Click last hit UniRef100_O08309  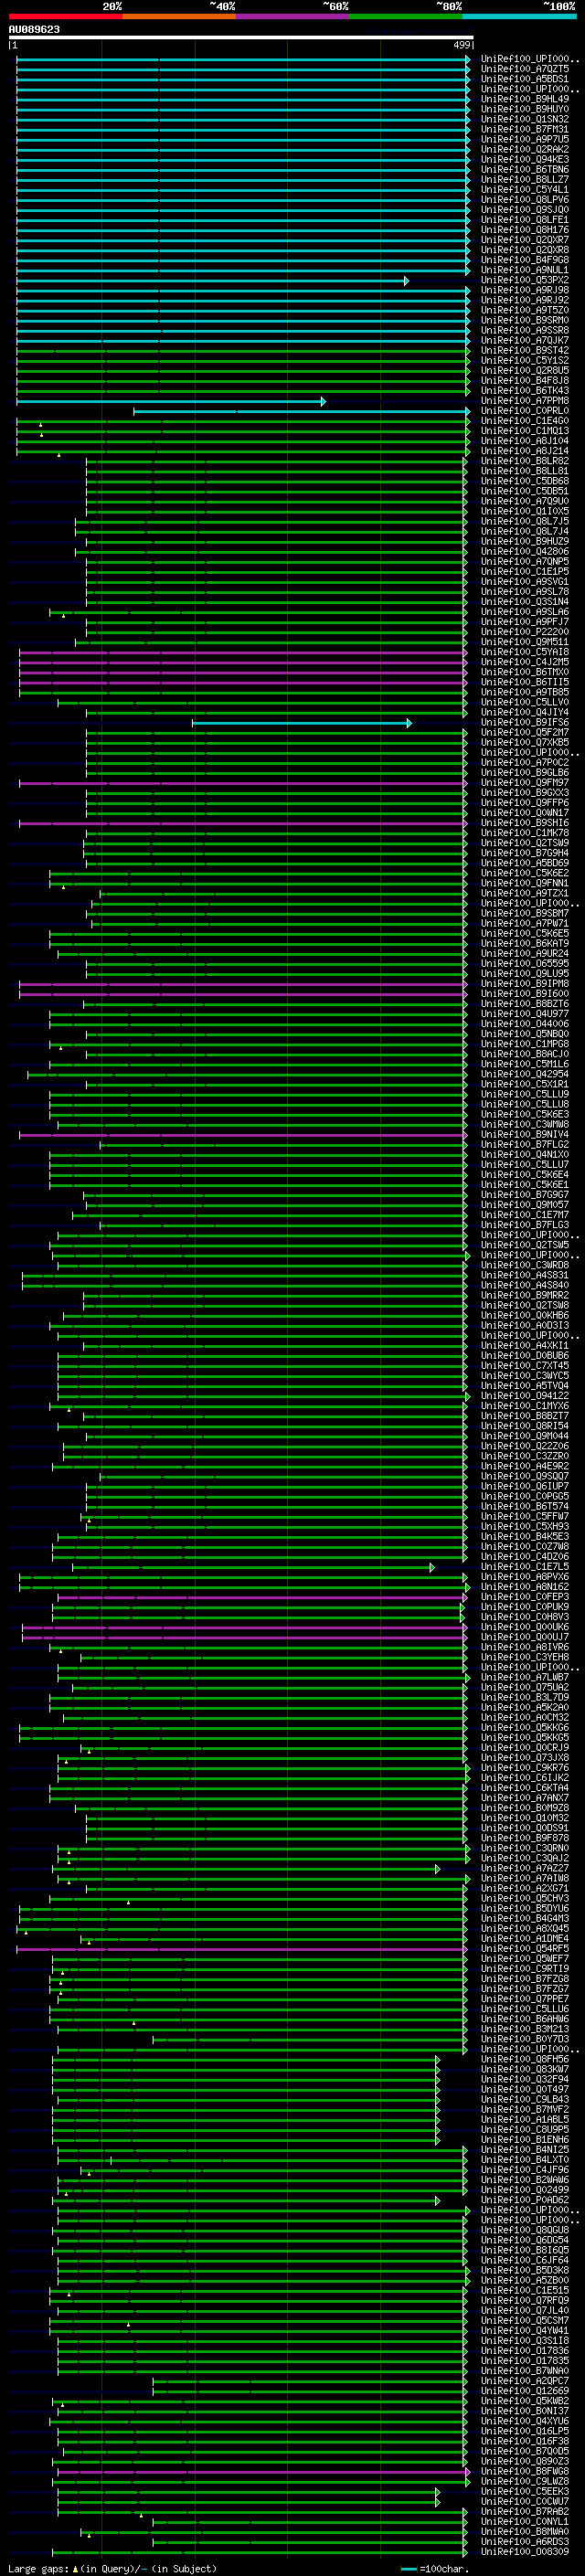tap(525, 2551)
